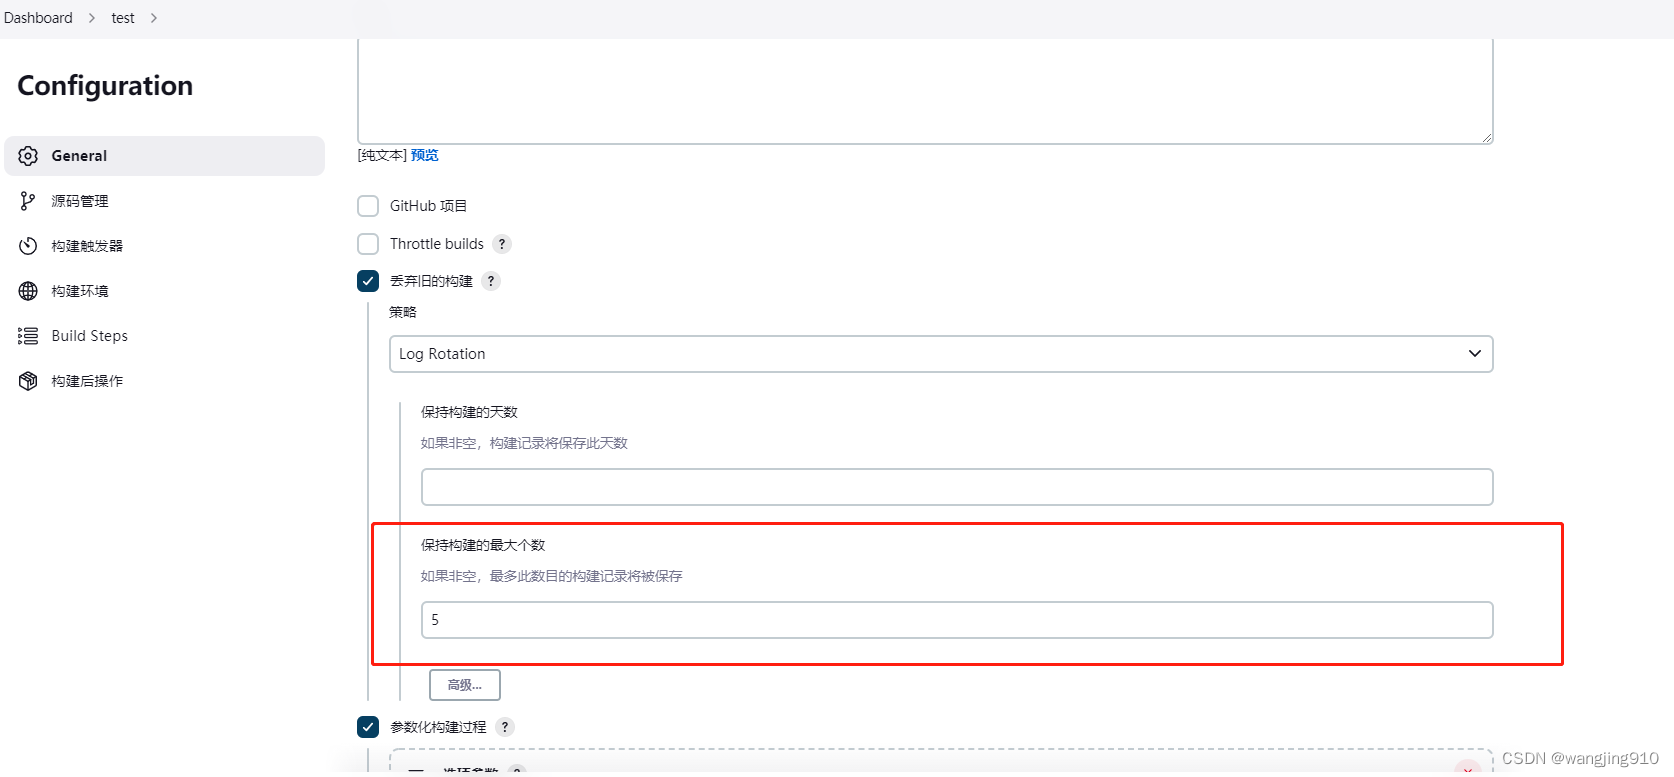Open the Dashboard breadcrumb link
1674x777 pixels.
[x=38, y=18]
